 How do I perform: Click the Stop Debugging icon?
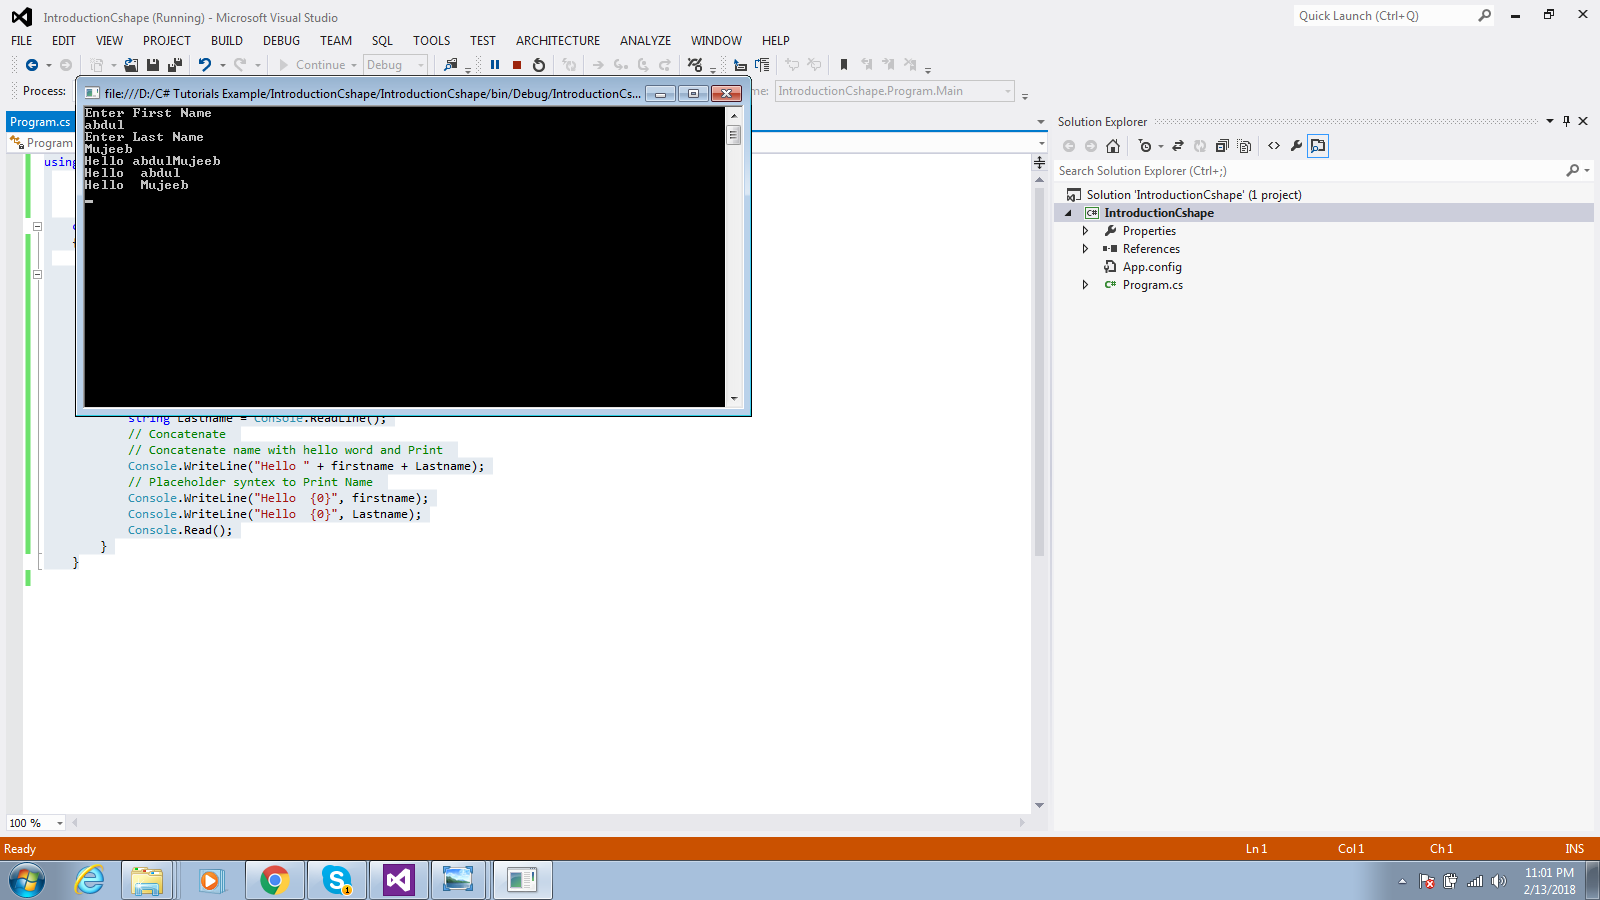click(517, 65)
